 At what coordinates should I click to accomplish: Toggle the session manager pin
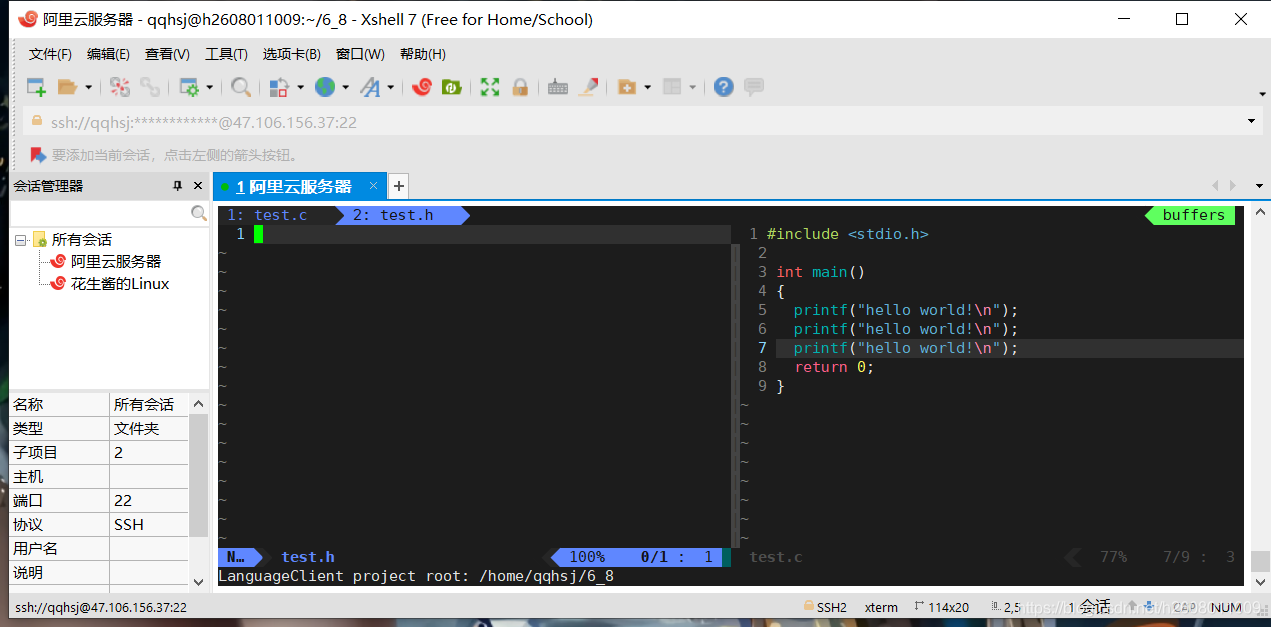(178, 186)
